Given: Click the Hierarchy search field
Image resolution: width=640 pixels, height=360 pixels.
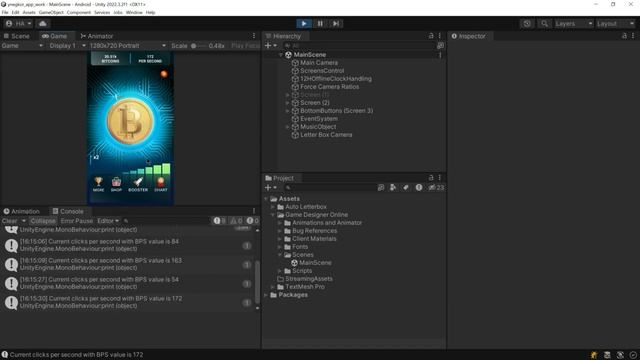Looking at the screenshot, I should click(x=359, y=46).
